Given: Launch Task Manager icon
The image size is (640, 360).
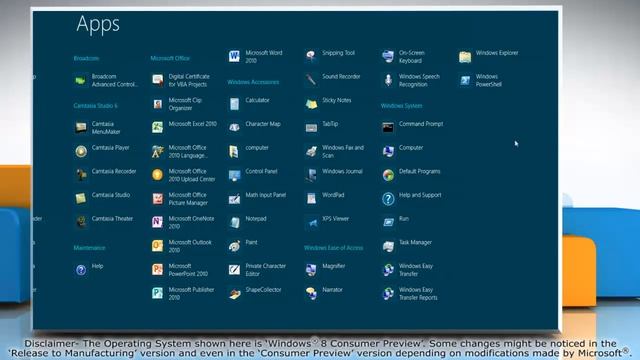Looking at the screenshot, I should 388,246.
